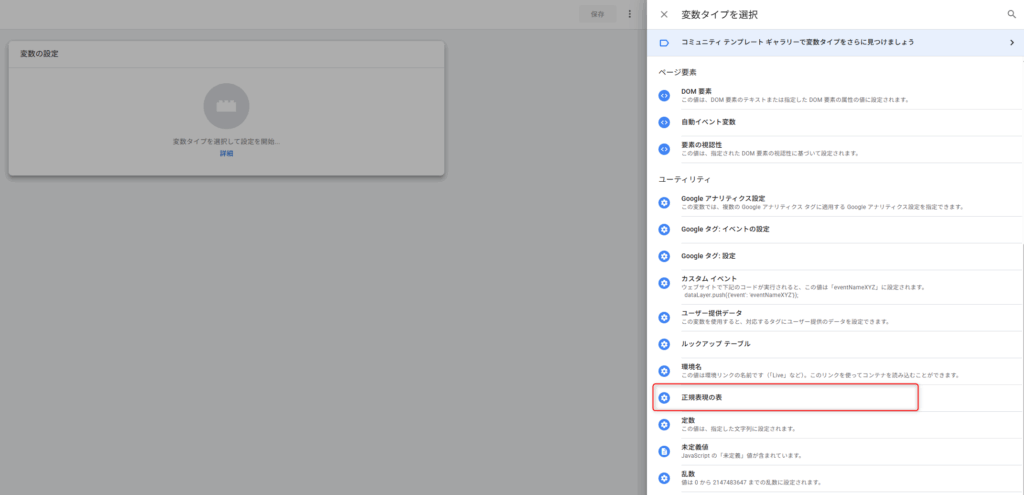Click the 未定義値 variable icon
This screenshot has height=495, width=1024.
[664, 451]
